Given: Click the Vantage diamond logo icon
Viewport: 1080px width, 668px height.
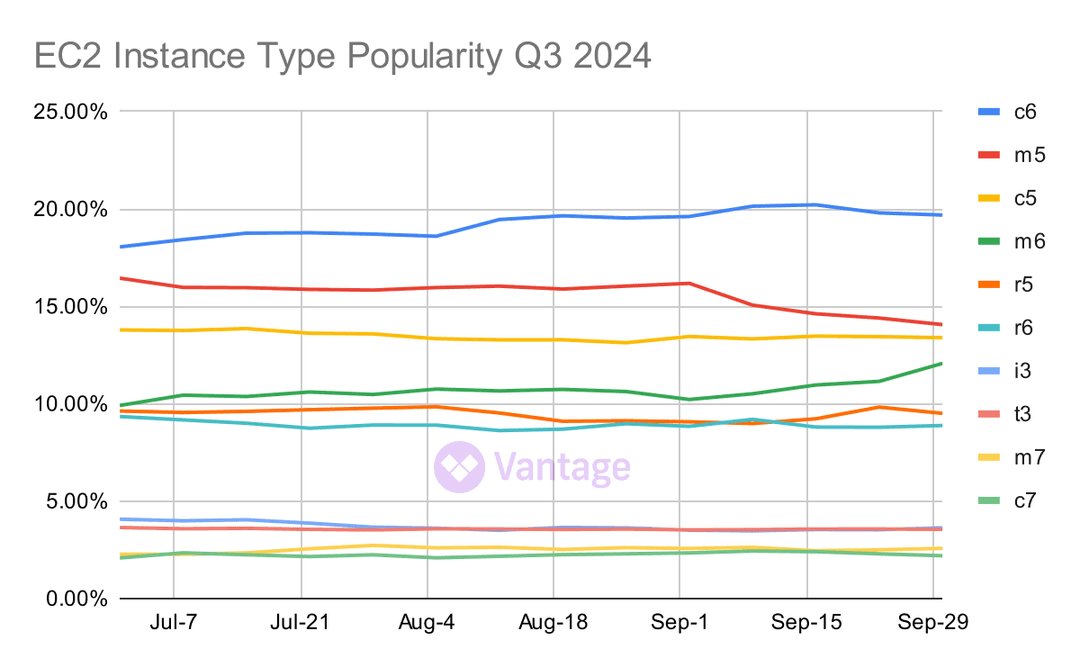Looking at the screenshot, I should coord(458,467).
